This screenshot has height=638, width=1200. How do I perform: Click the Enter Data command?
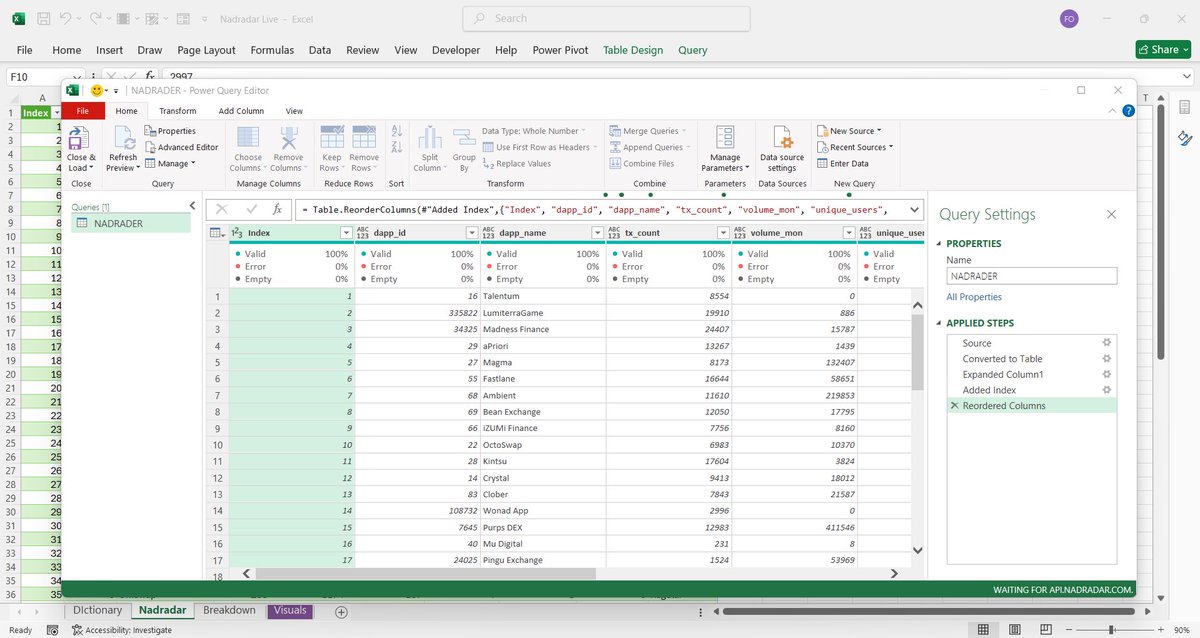tap(842, 163)
